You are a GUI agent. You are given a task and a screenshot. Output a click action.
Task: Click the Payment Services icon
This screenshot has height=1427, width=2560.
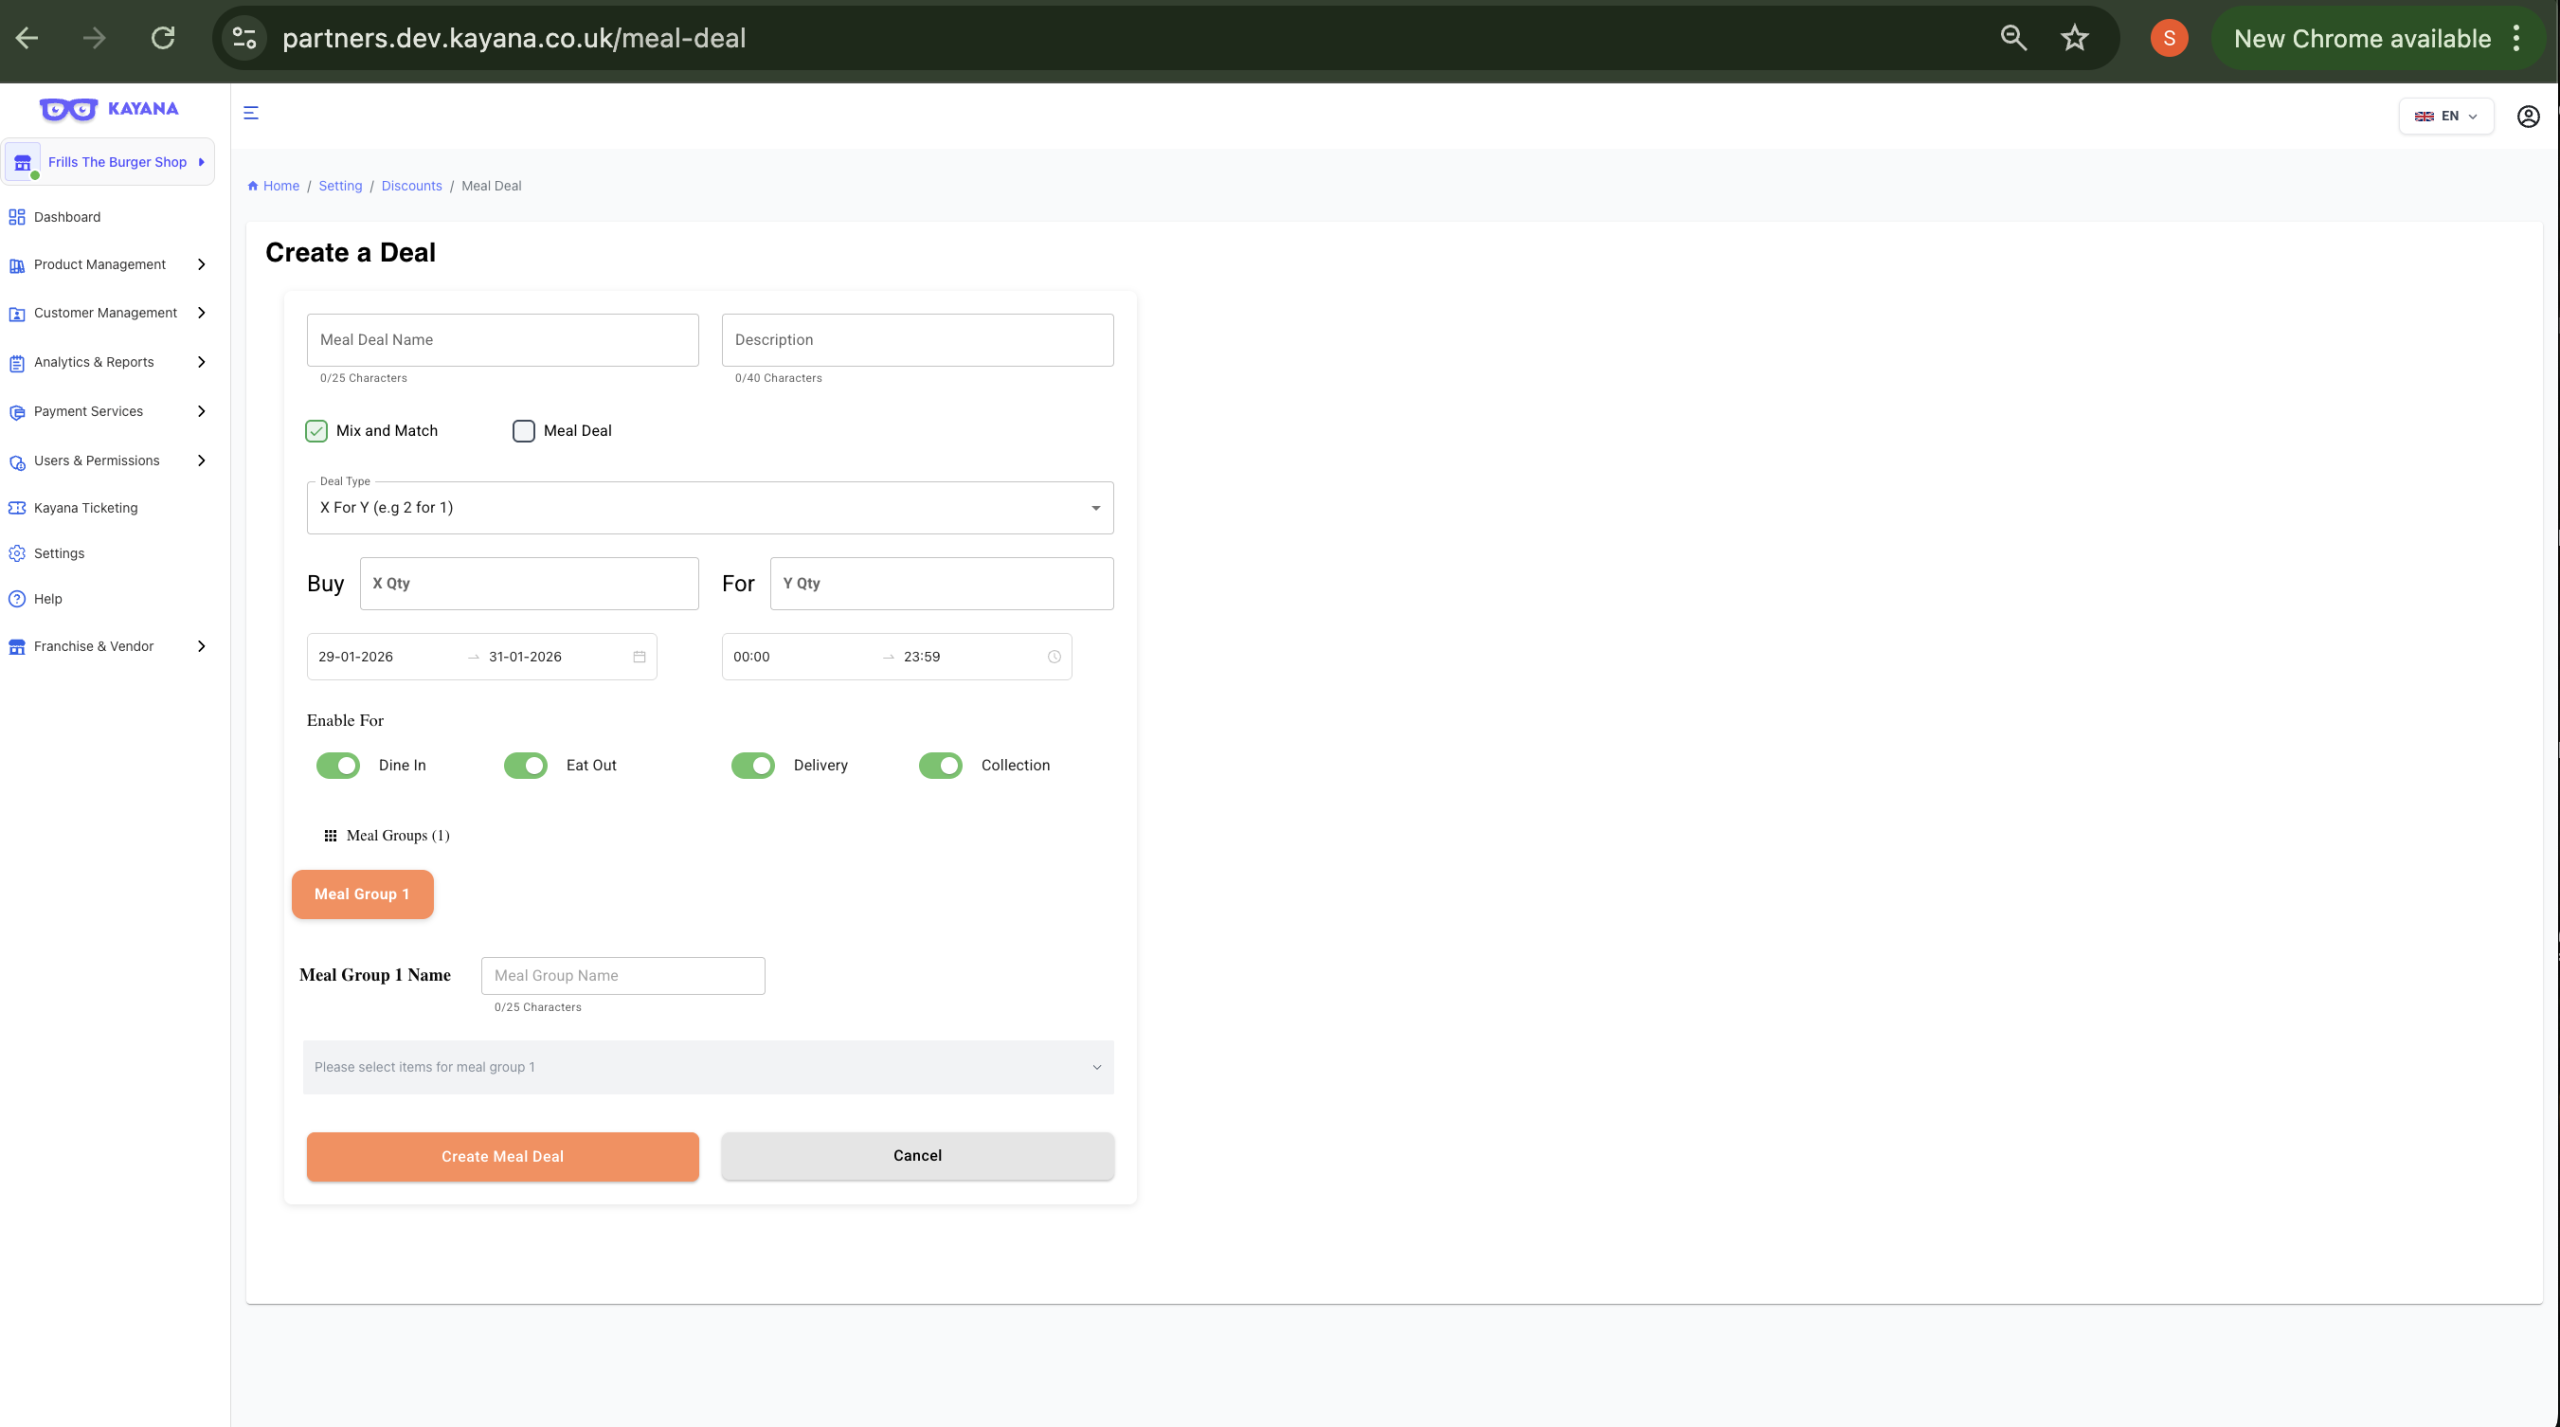[17, 412]
